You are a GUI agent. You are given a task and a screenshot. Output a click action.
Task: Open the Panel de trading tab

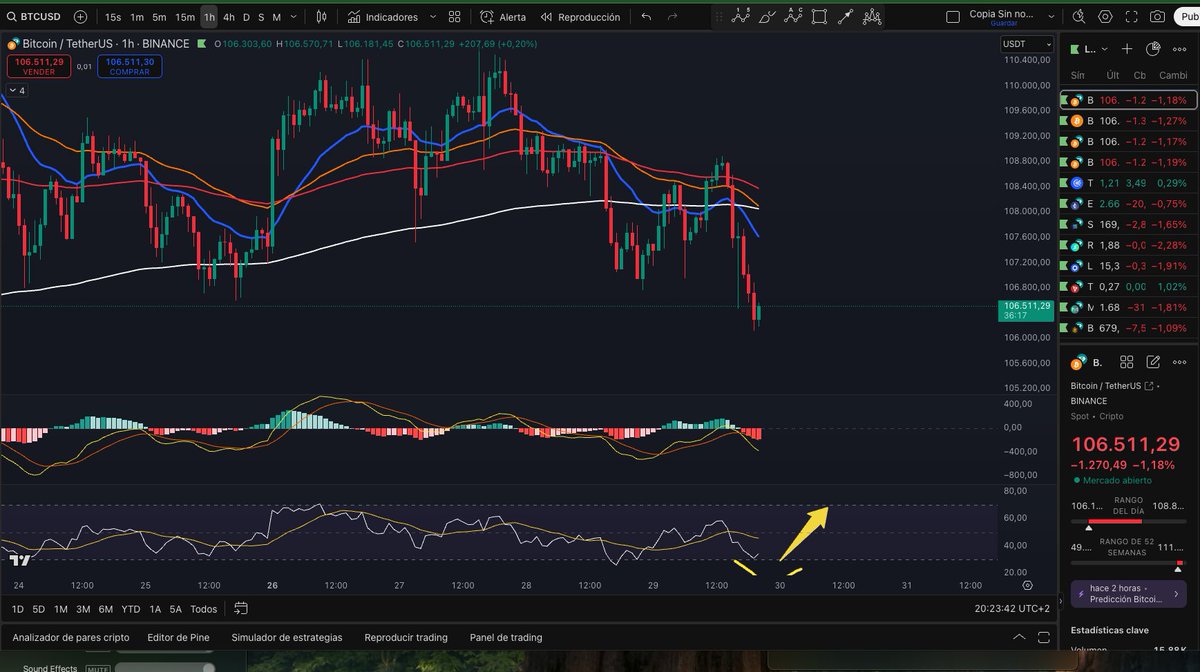[506, 637]
